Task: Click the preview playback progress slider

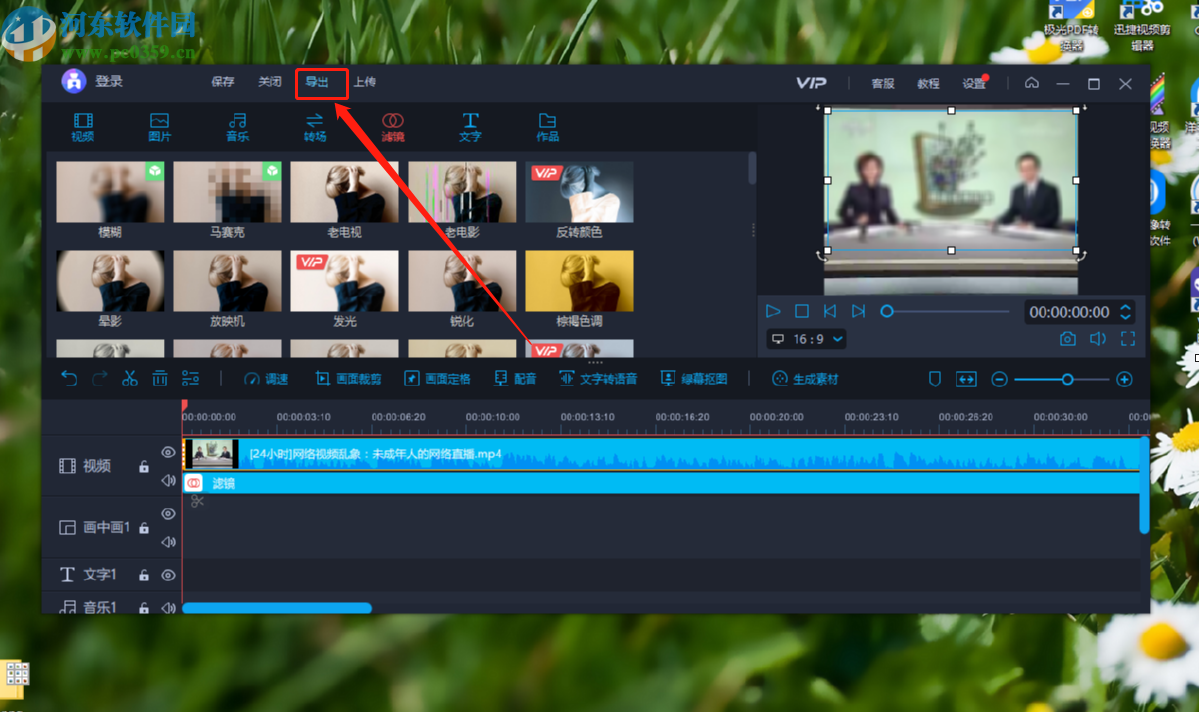Action: click(945, 312)
